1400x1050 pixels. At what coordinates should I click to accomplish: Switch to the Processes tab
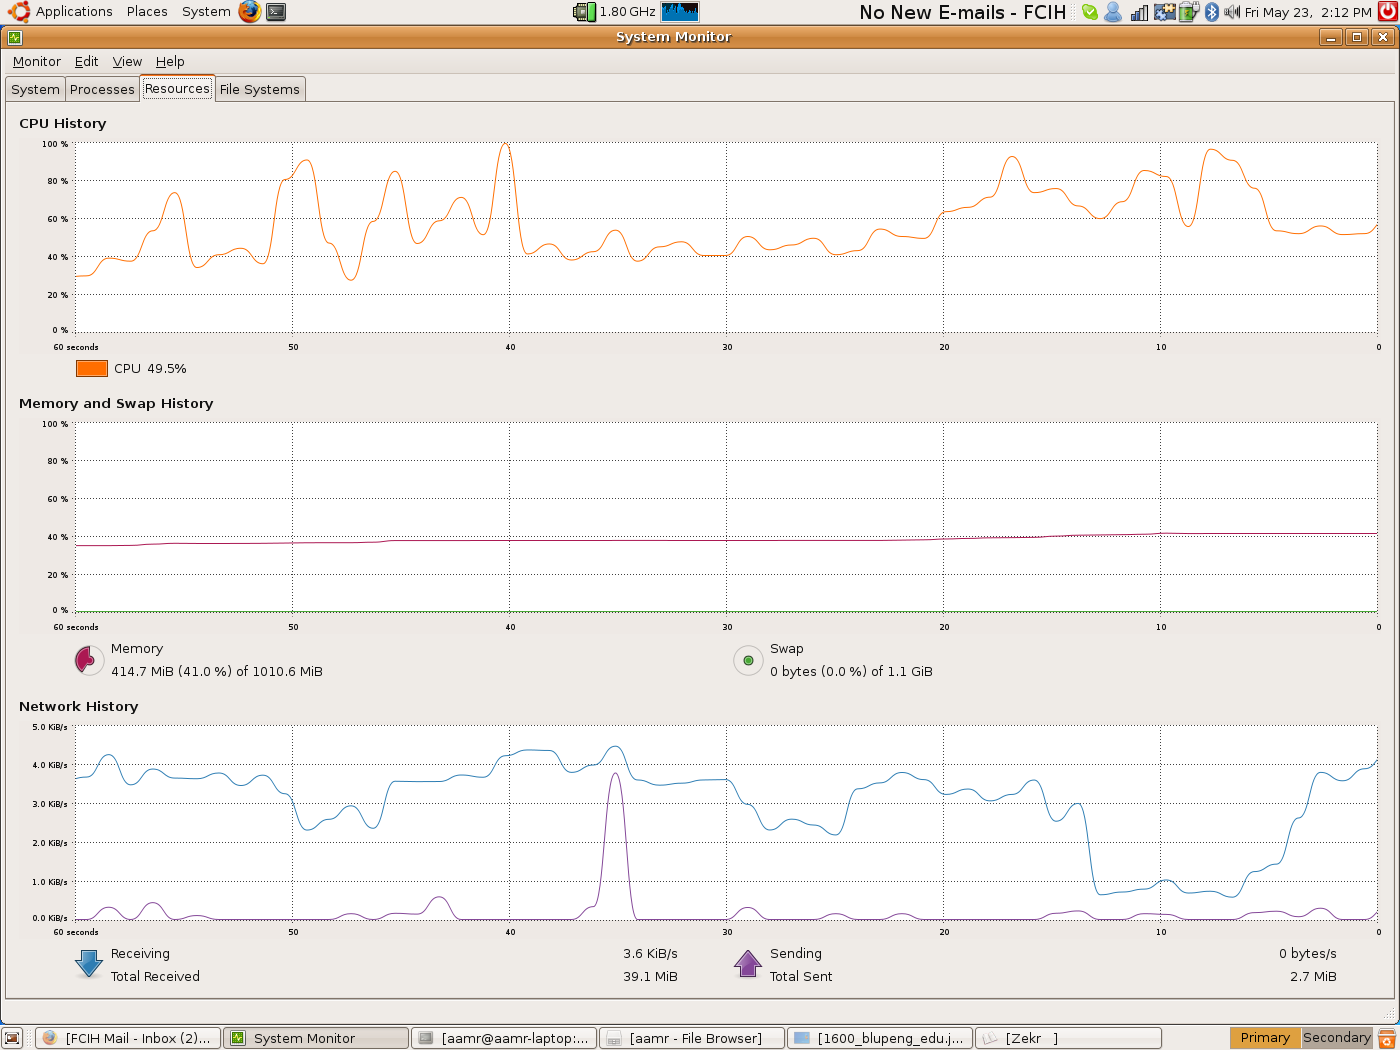point(102,89)
